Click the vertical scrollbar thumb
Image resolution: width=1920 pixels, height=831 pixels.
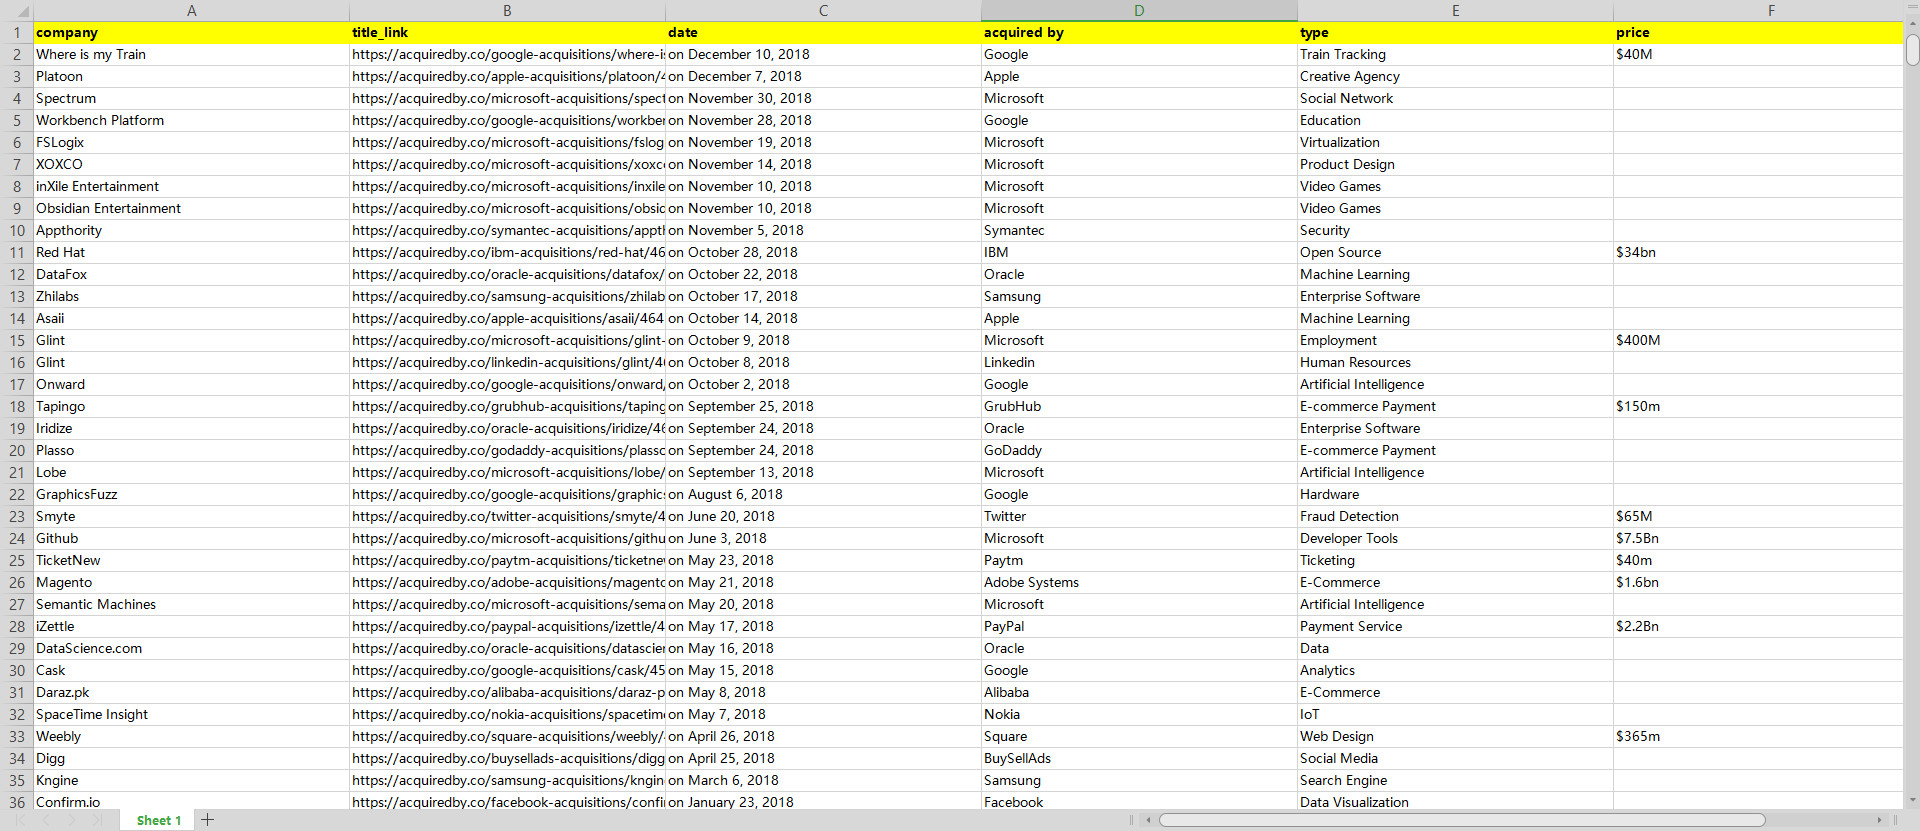(1911, 50)
